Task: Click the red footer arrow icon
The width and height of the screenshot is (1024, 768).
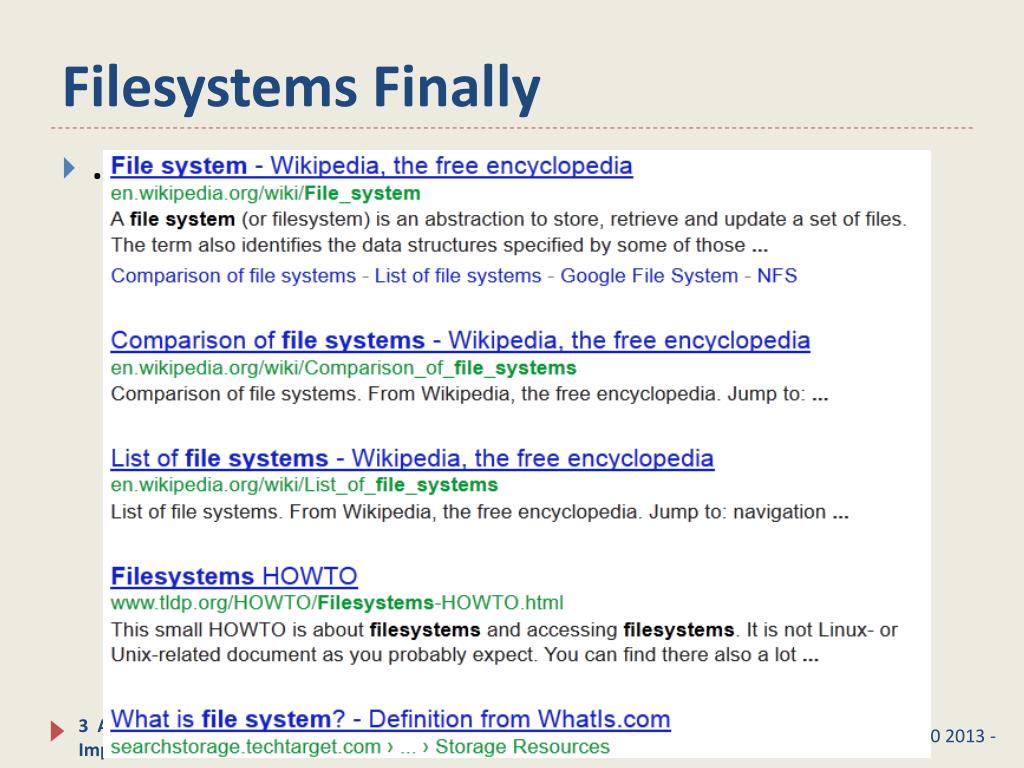Action: tap(57, 731)
